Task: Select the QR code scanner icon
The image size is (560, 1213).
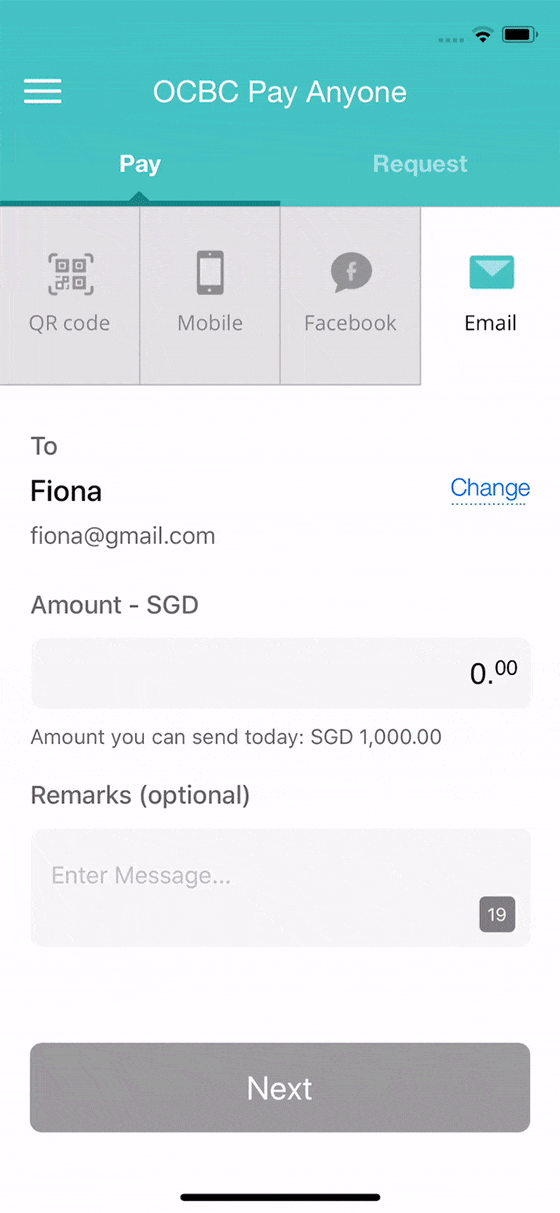Action: pyautogui.click(x=70, y=273)
